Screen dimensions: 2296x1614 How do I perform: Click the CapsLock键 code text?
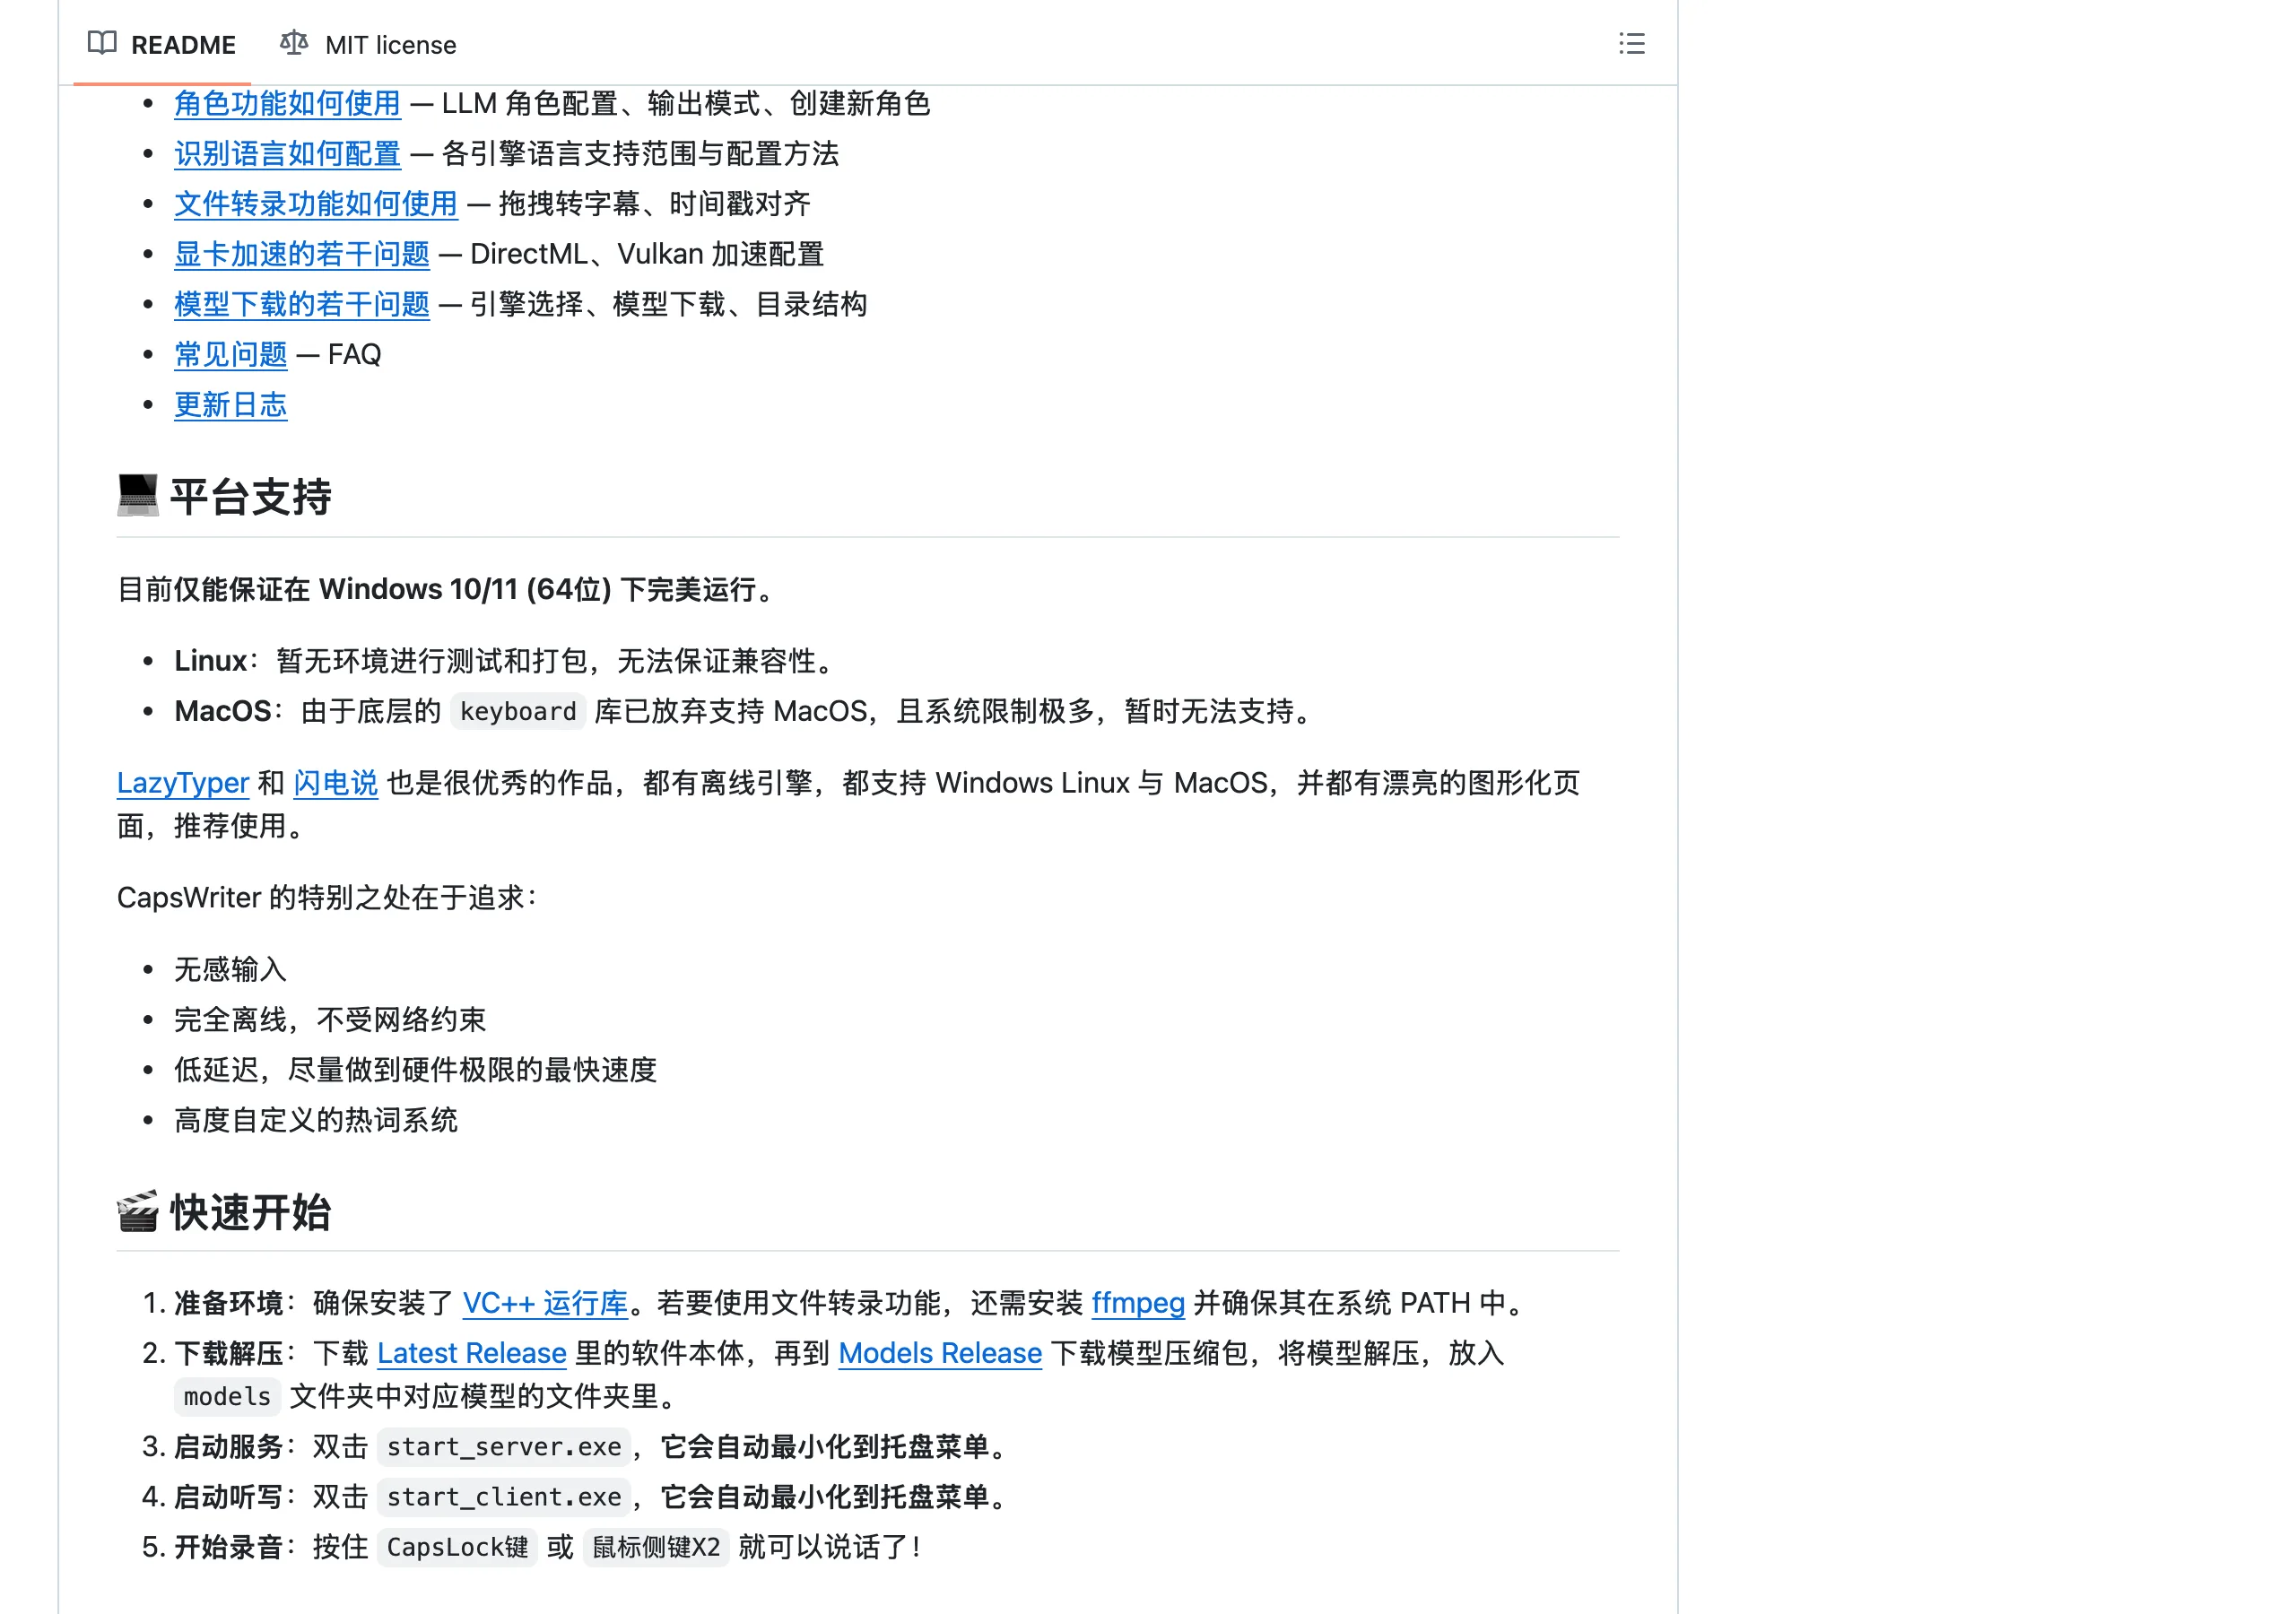[457, 1547]
